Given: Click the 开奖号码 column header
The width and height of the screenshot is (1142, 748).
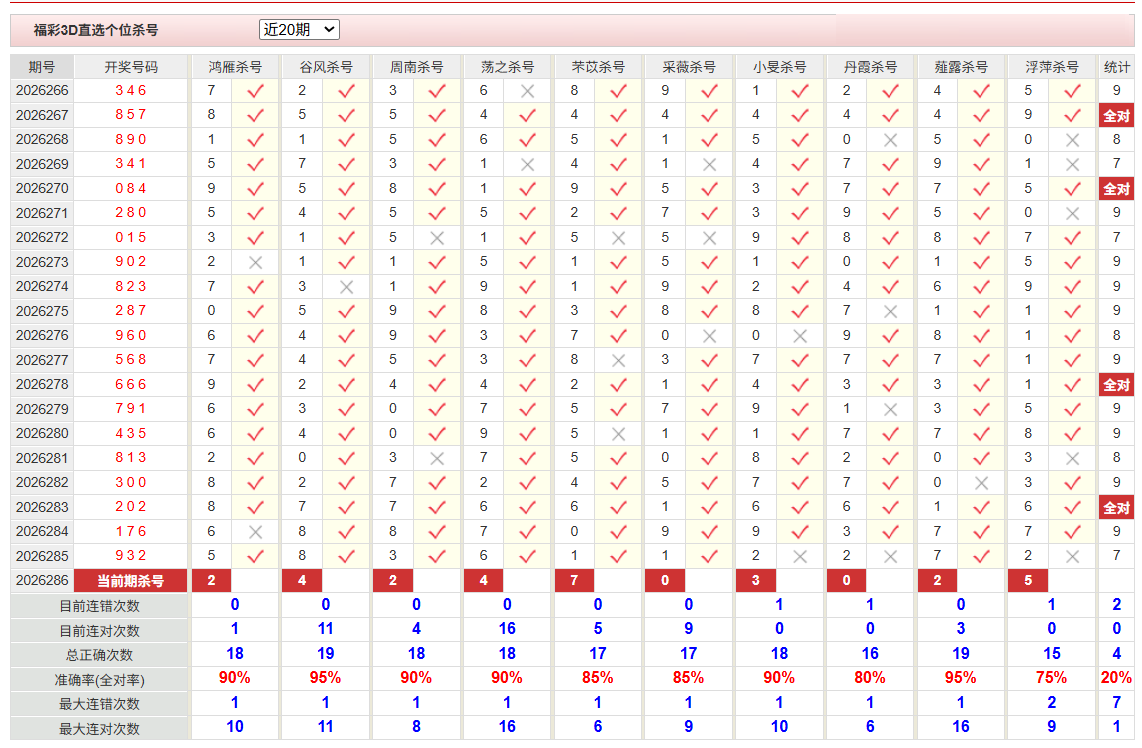Looking at the screenshot, I should click(131, 67).
